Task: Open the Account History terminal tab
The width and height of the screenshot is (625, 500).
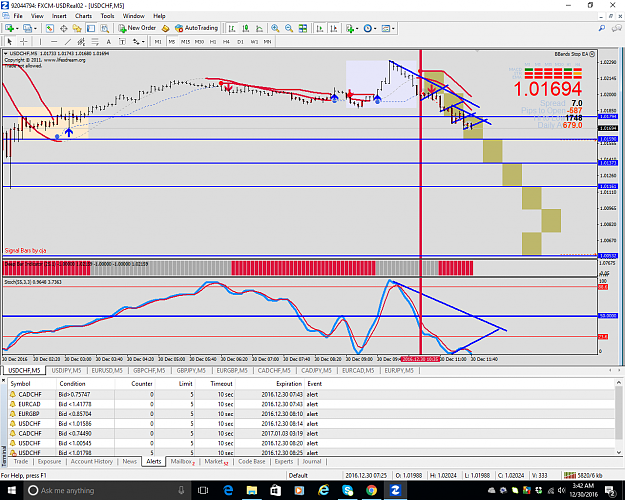Action: (x=92, y=461)
